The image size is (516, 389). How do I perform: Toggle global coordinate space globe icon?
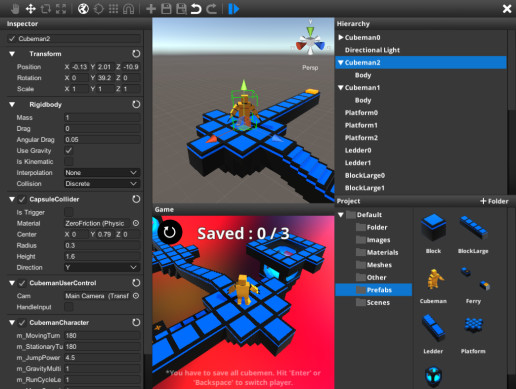pos(83,9)
